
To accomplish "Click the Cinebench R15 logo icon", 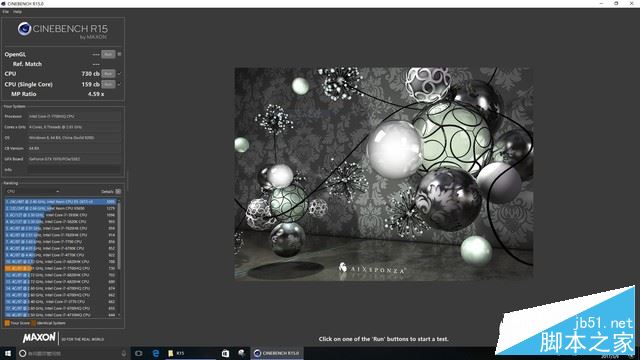I will [24, 29].
